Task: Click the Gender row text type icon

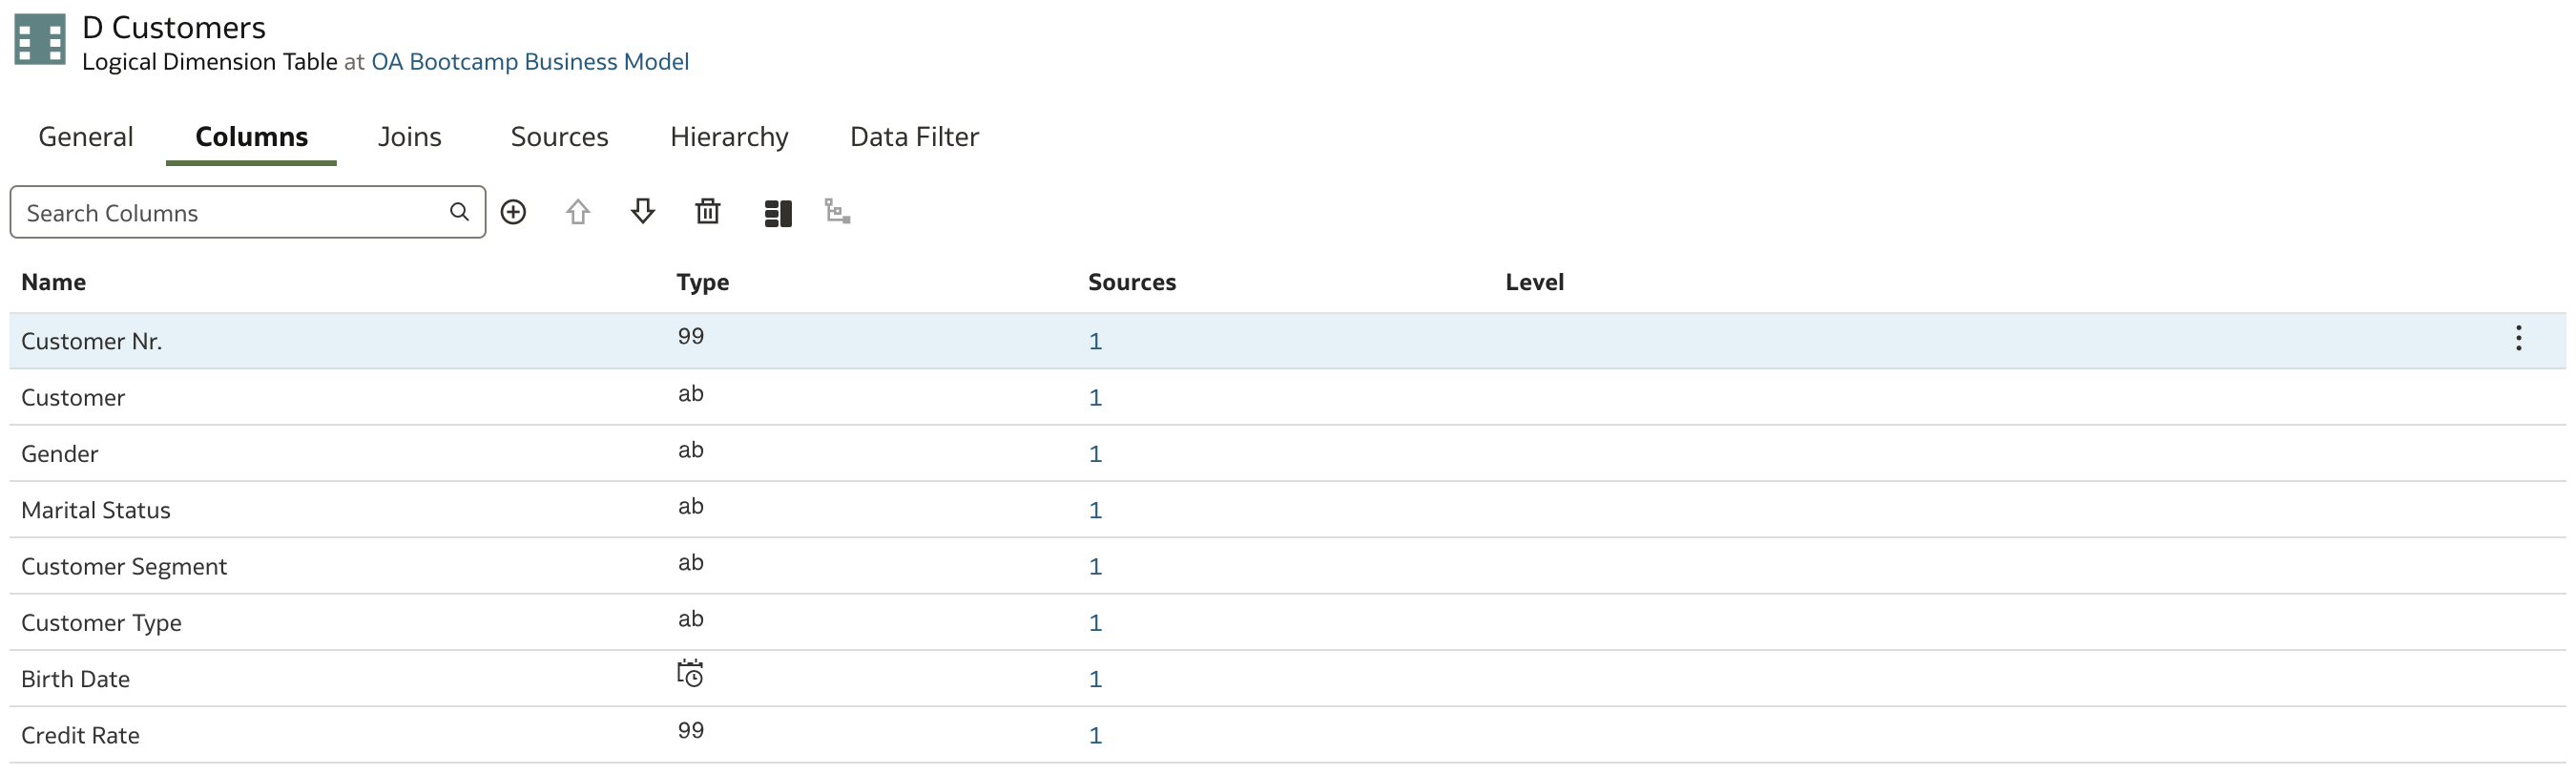Action: tap(690, 450)
